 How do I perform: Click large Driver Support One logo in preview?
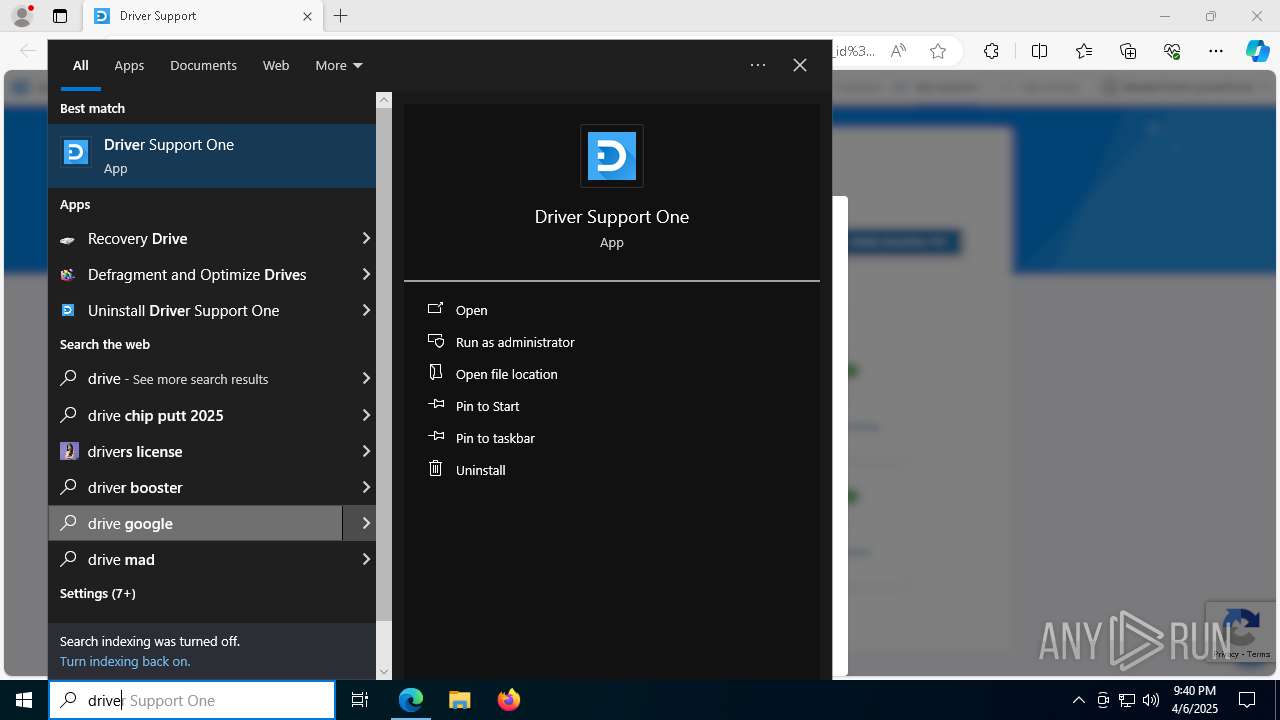pos(612,156)
